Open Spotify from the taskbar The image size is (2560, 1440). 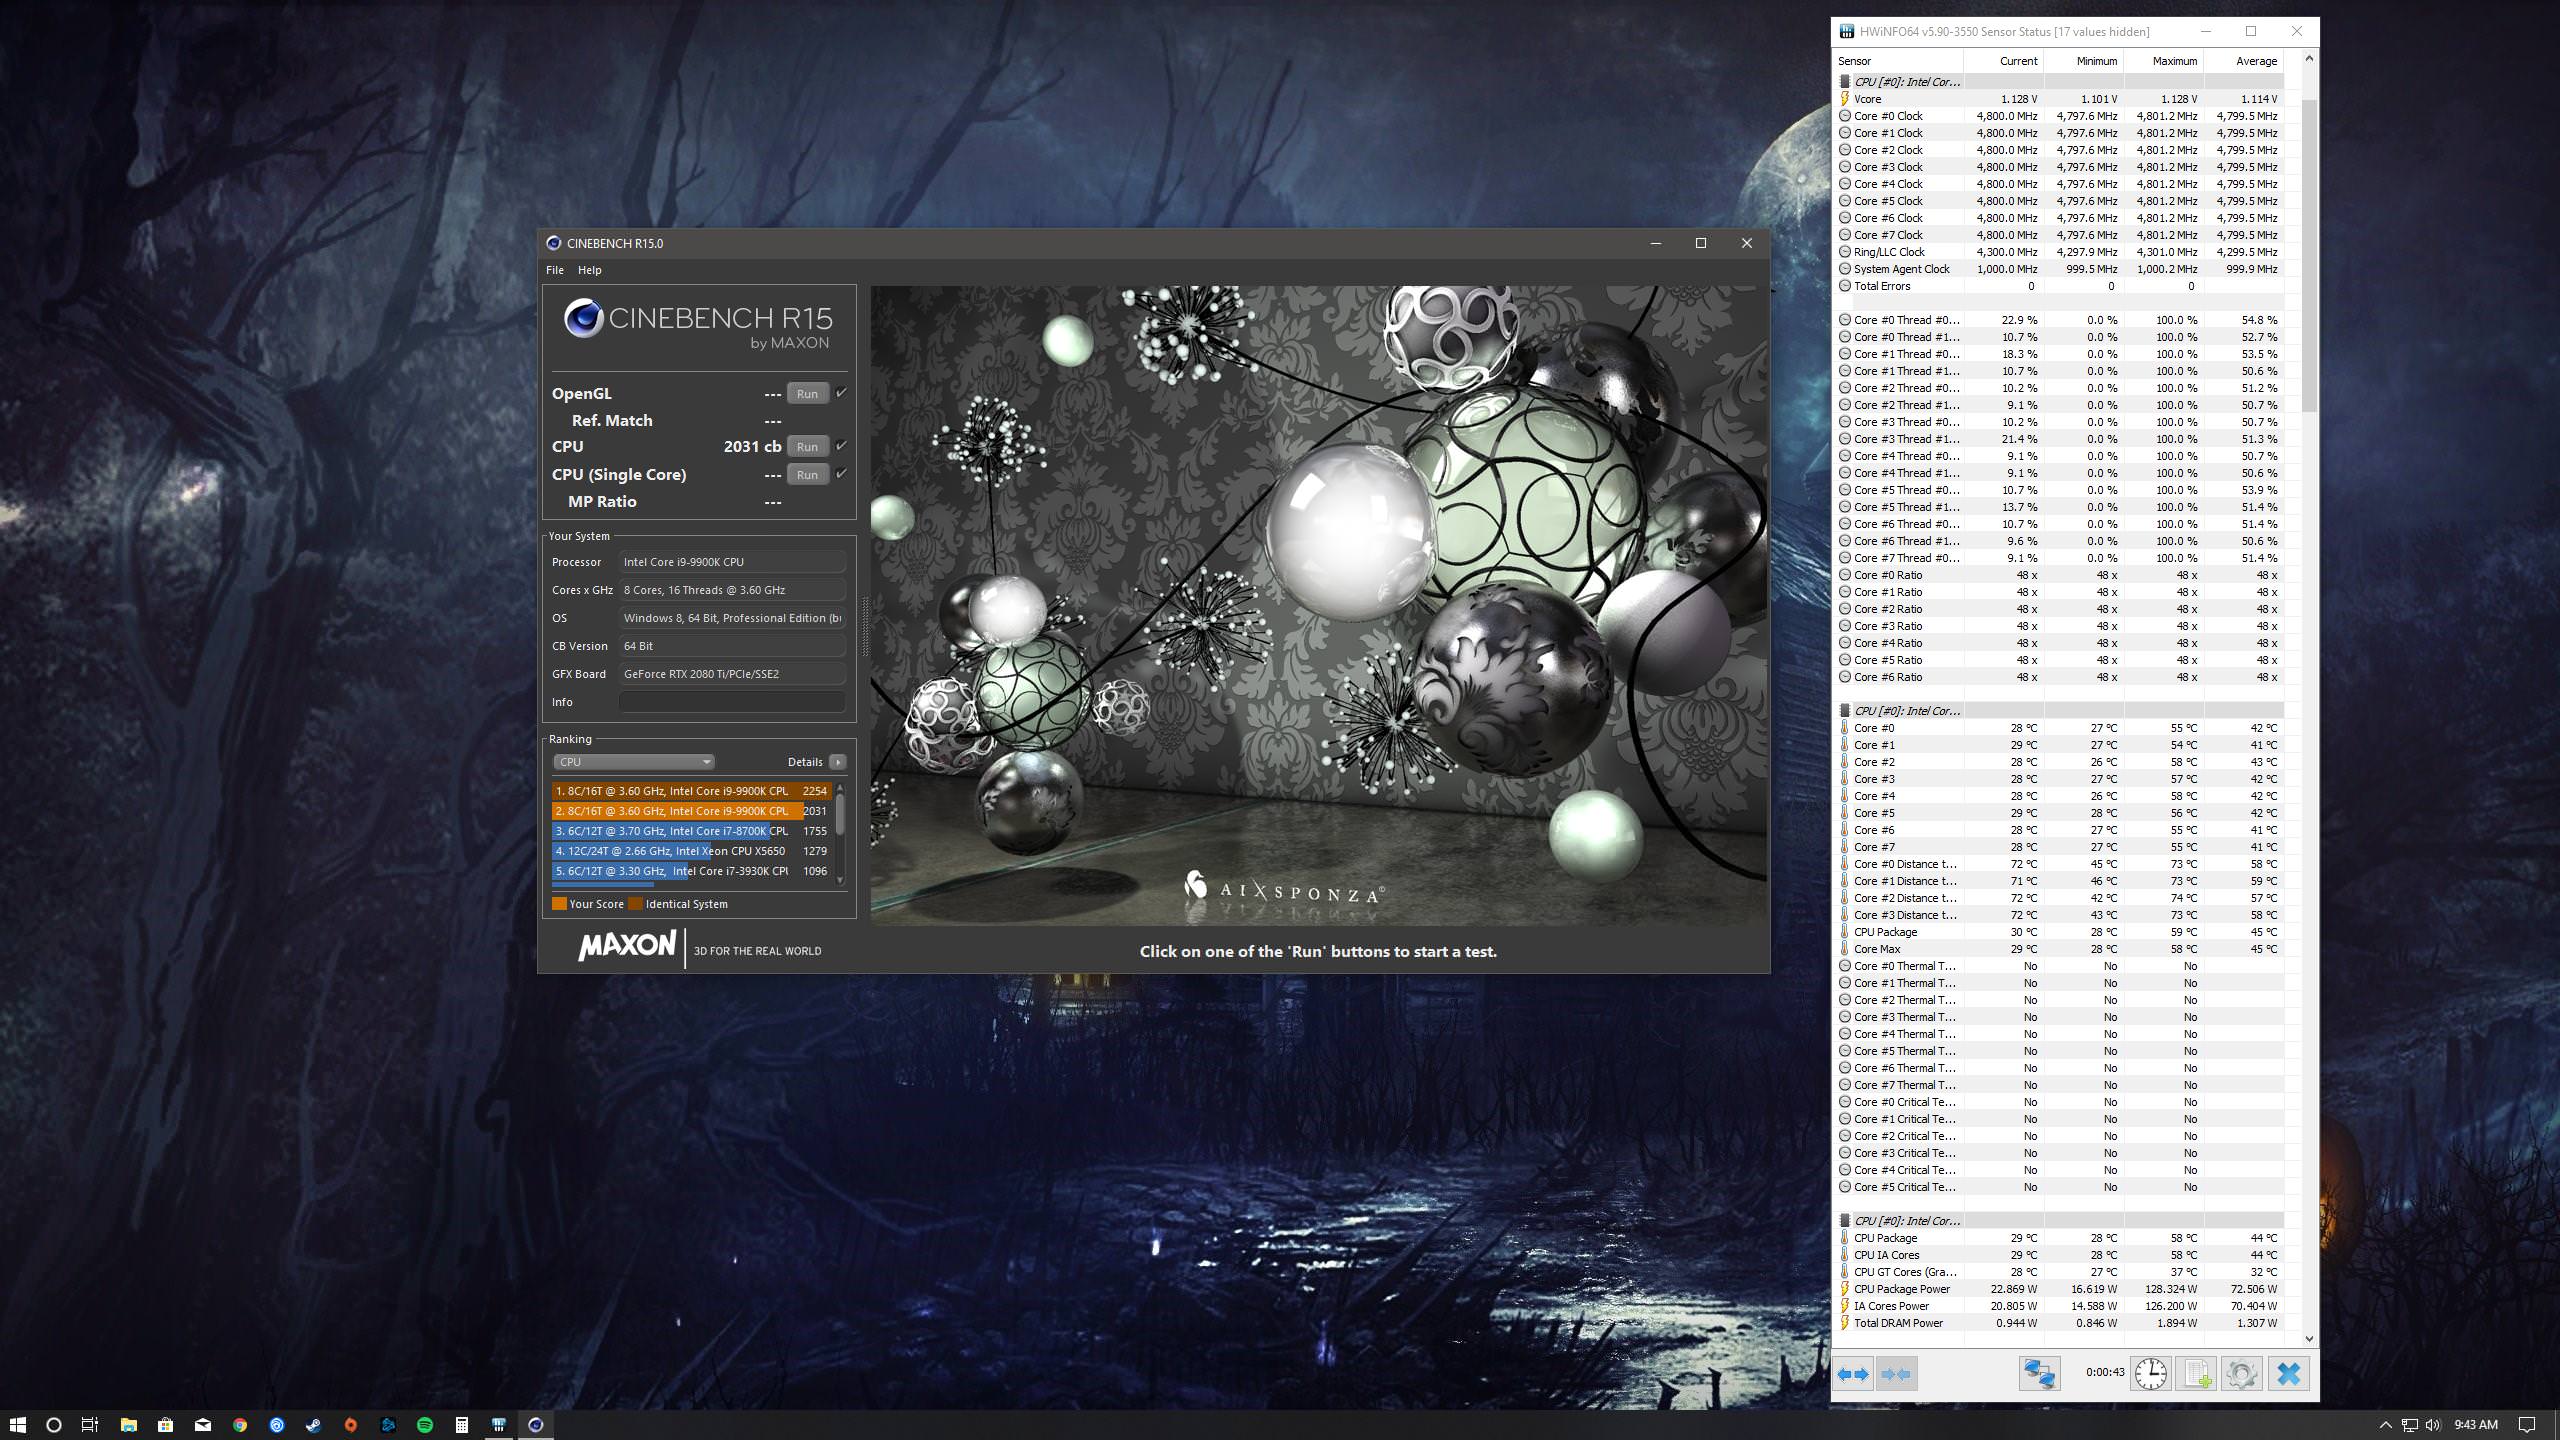click(425, 1425)
